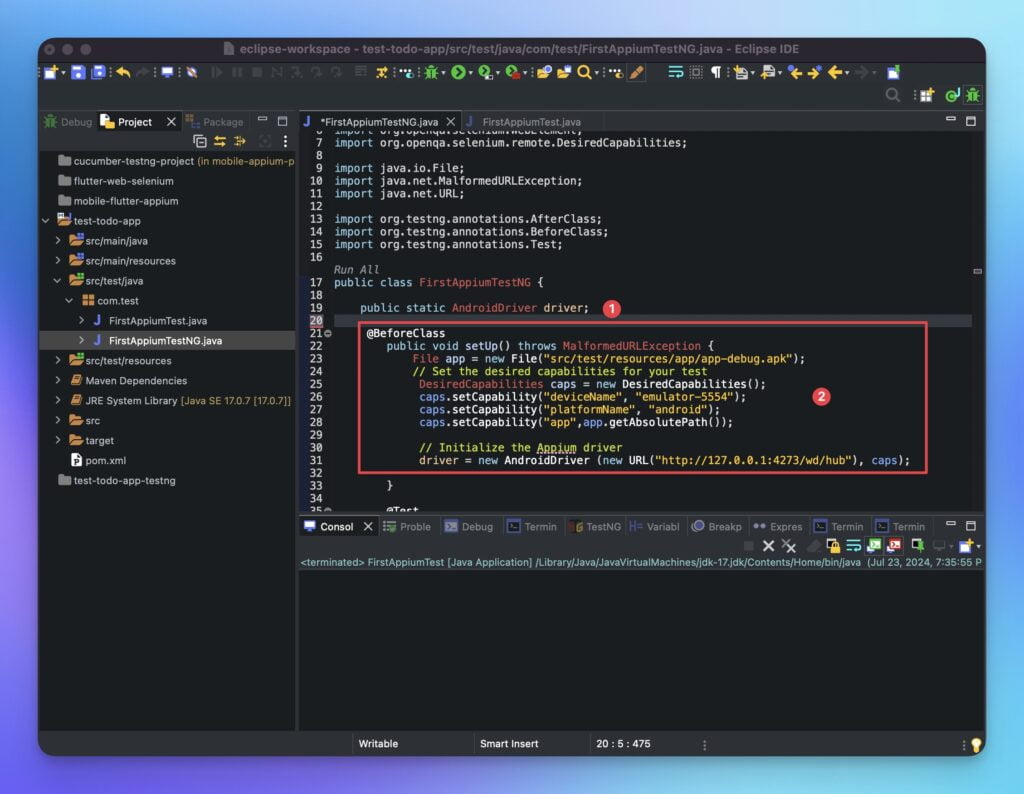Viewport: 1024px width, 794px height.
Task: Open the Package explorer tab
Action: tap(215, 122)
